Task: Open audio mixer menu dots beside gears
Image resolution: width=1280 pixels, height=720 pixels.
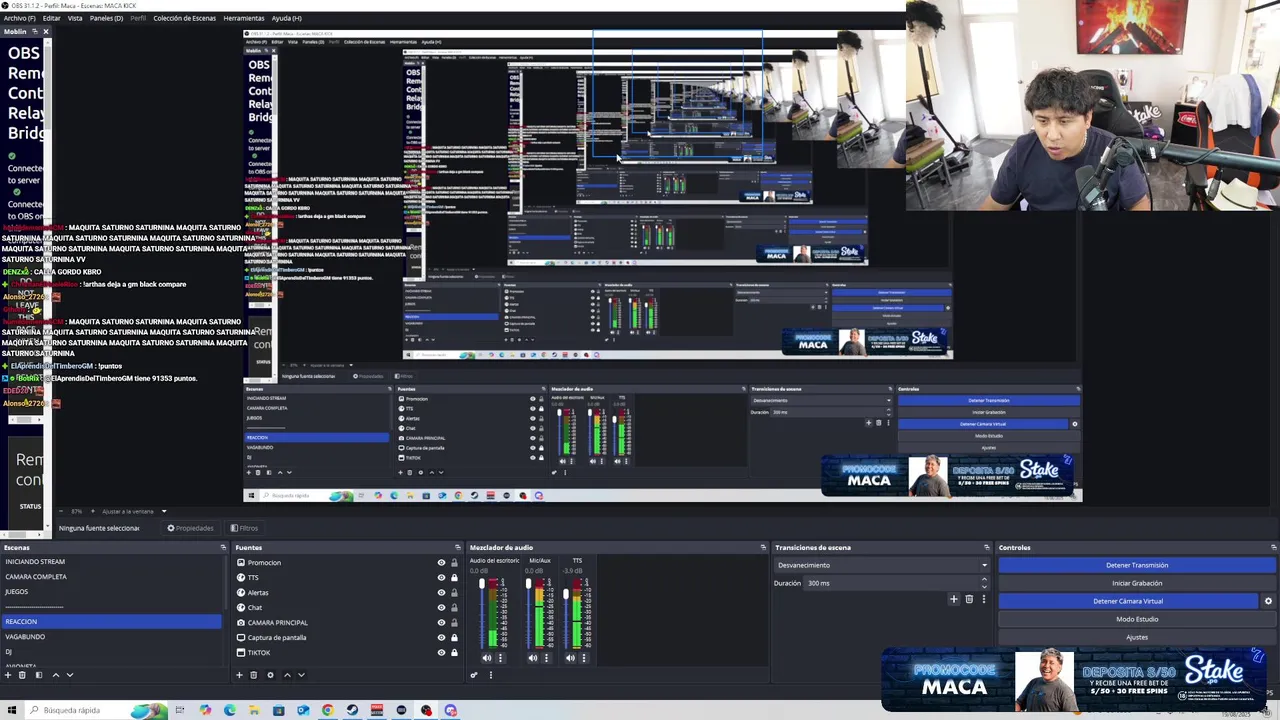Action: click(490, 675)
